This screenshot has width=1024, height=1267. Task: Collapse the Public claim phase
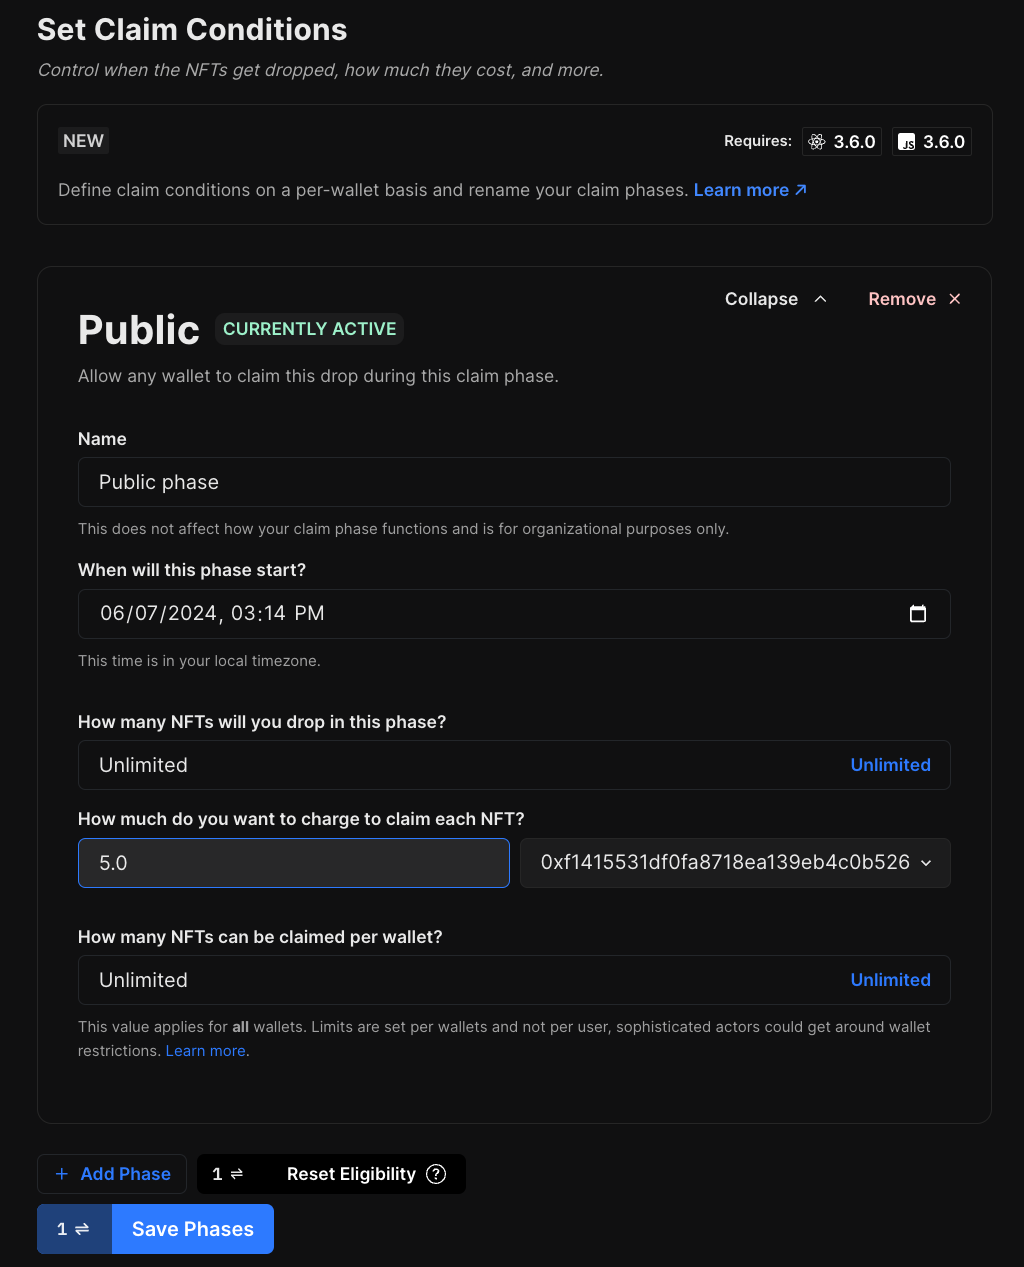tap(775, 299)
